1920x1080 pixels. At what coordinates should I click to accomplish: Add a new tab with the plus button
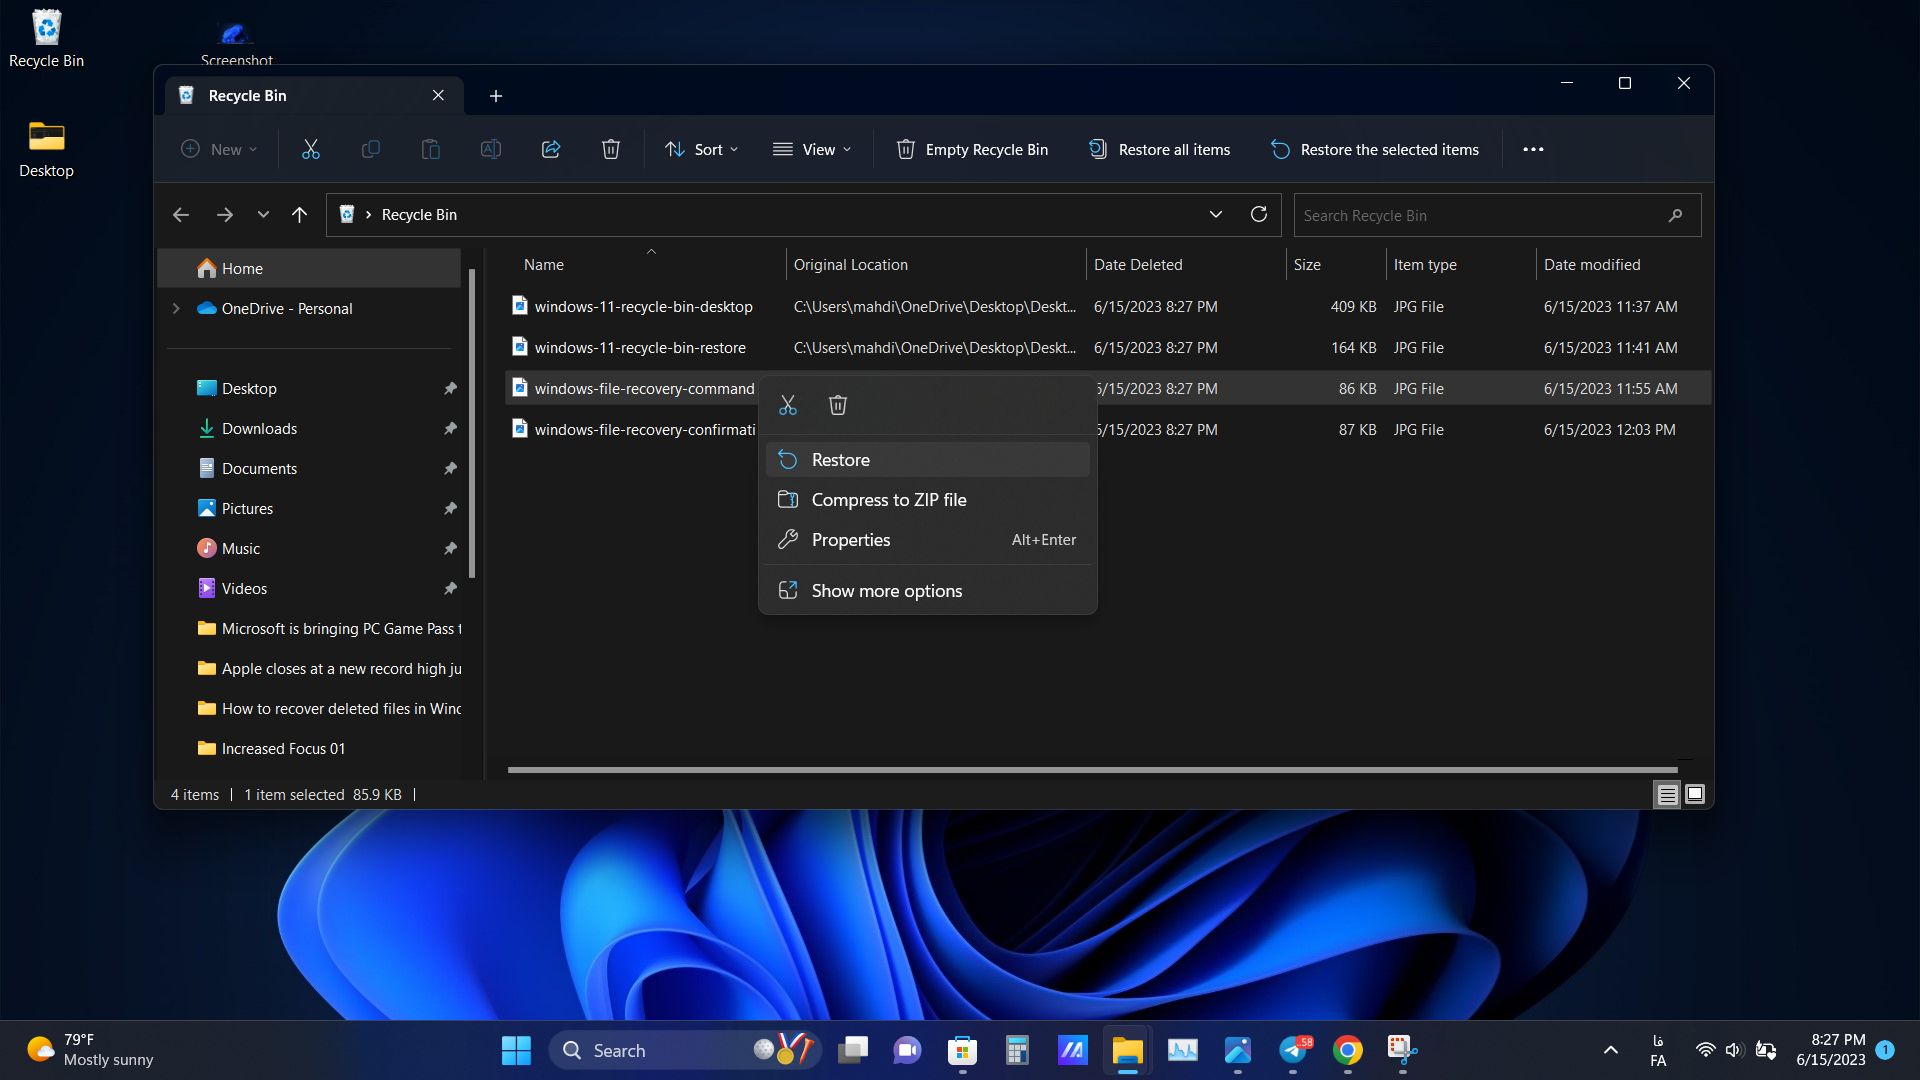pyautogui.click(x=496, y=96)
